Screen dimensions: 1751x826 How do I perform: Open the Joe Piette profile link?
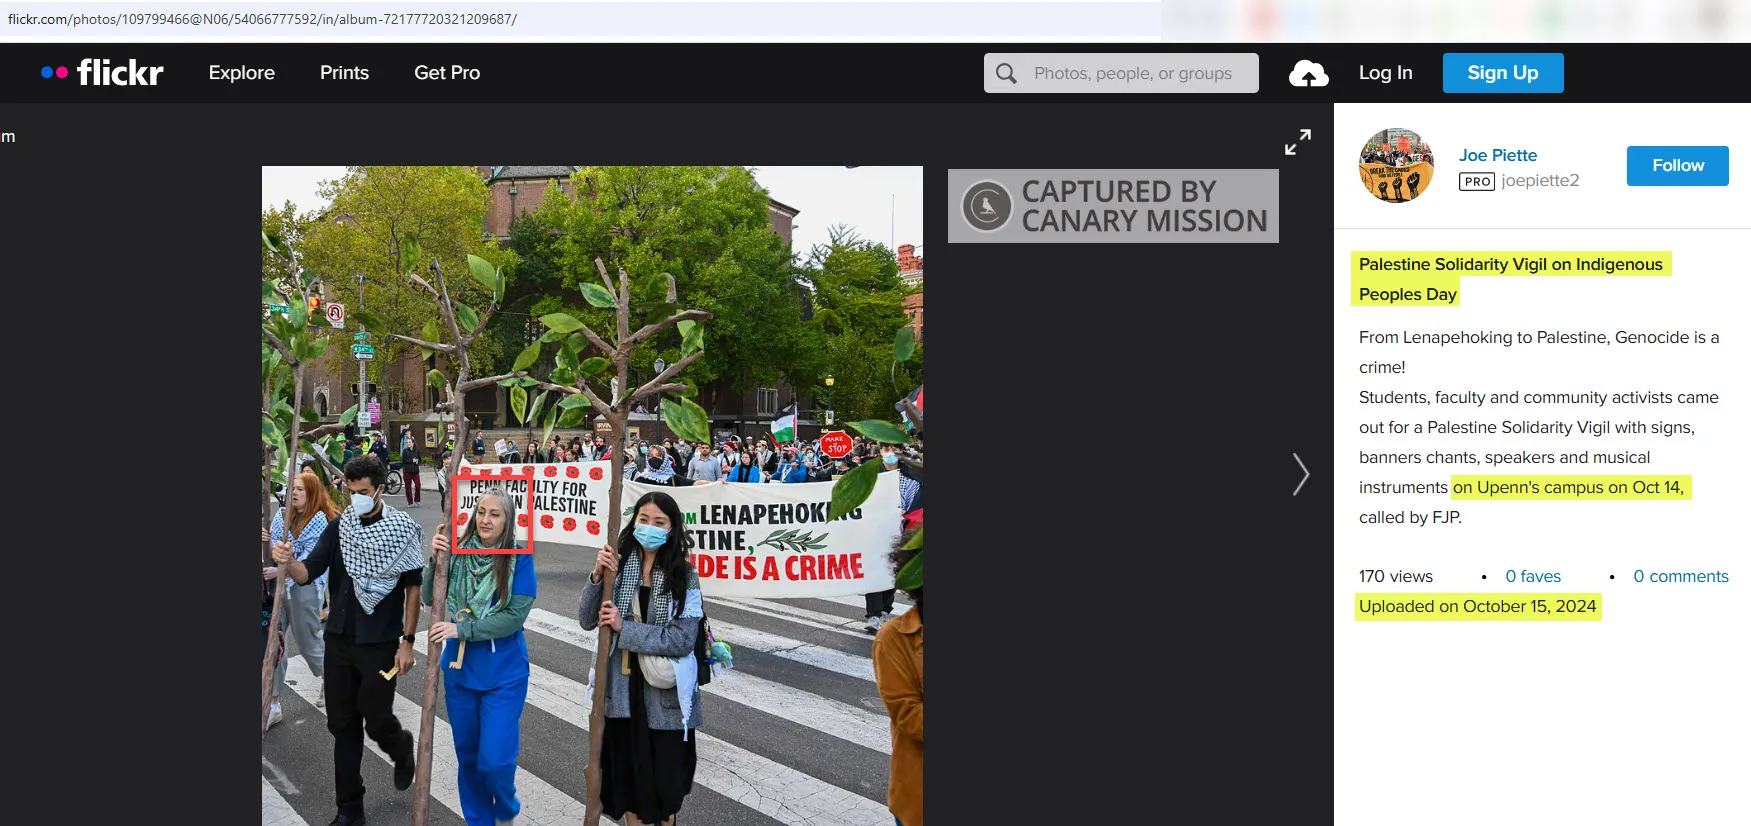pos(1497,155)
